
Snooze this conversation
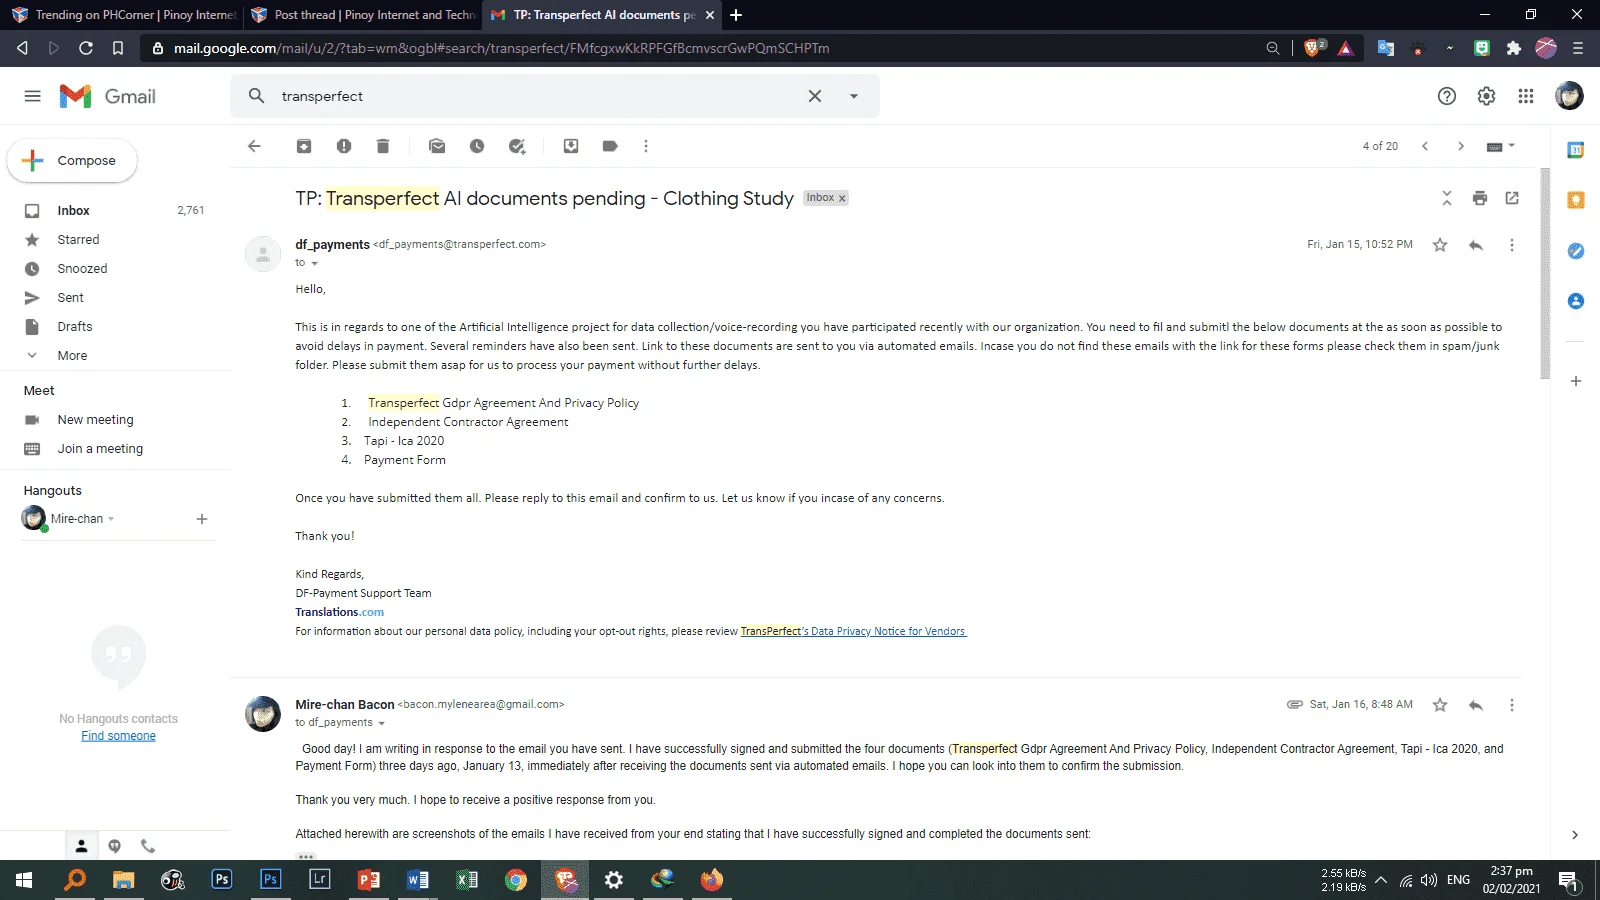click(x=477, y=146)
